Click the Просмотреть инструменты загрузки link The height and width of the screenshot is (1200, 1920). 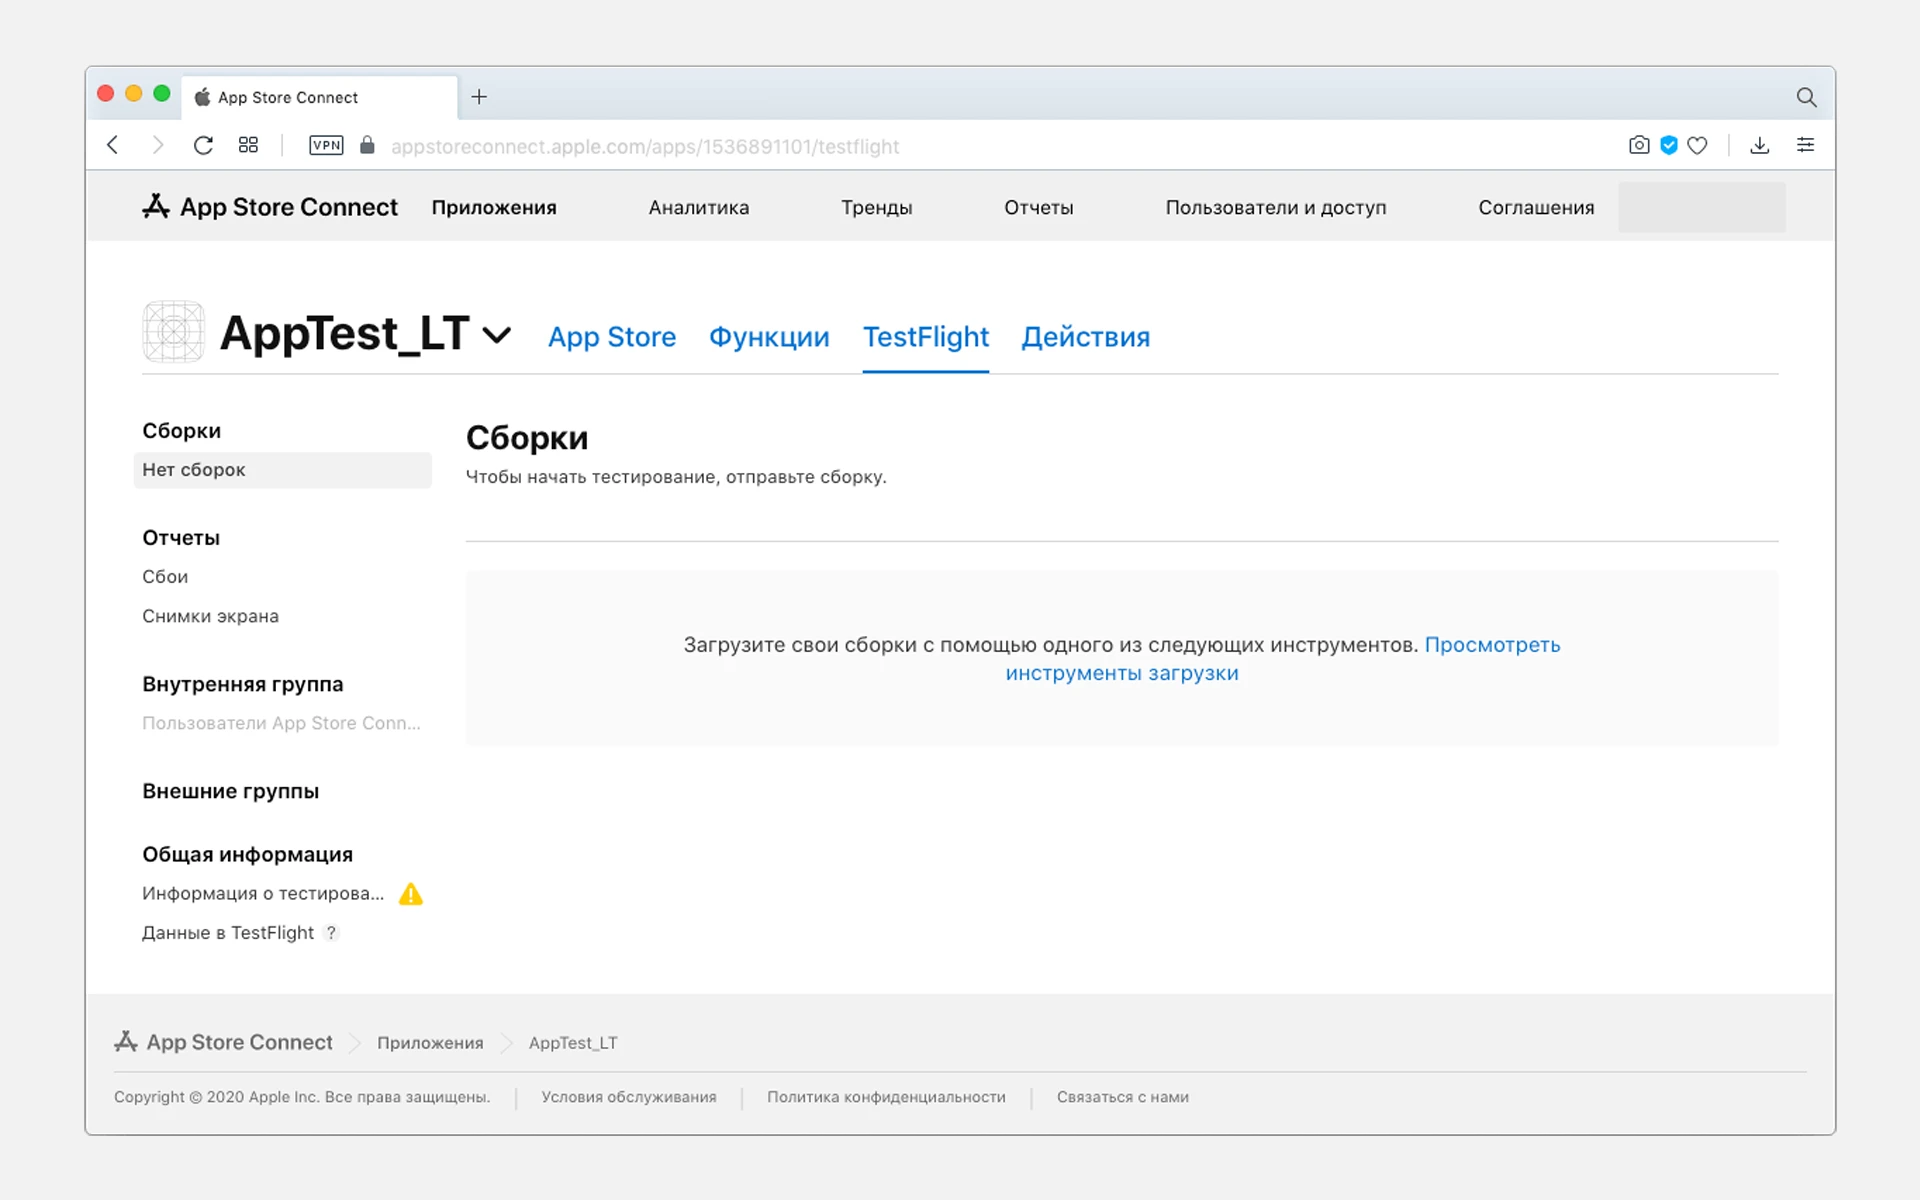point(1491,645)
